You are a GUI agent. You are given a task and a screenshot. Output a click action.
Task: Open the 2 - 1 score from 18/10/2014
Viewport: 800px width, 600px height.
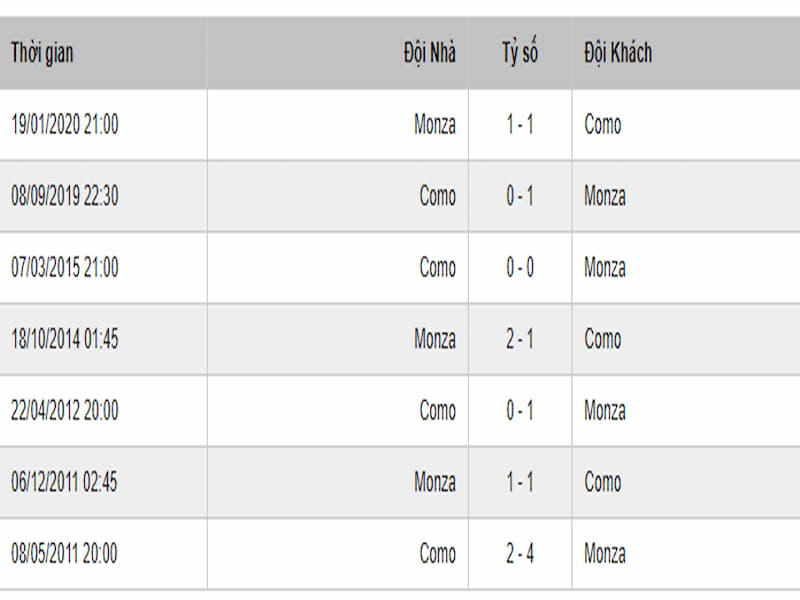[520, 339]
